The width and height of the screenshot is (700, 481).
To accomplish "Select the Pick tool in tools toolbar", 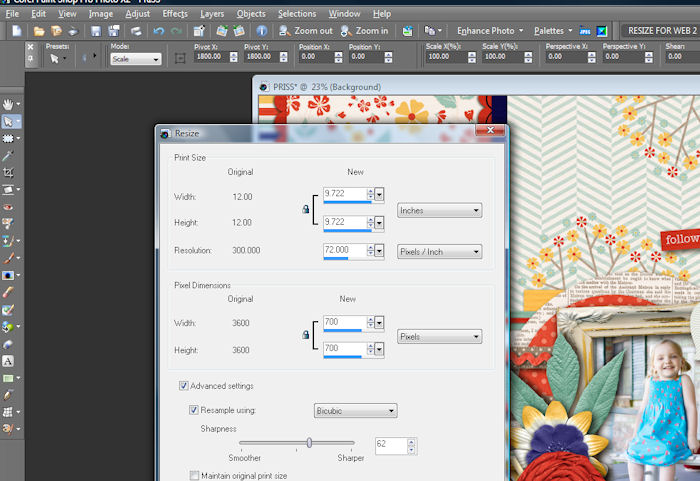I will 8,121.
